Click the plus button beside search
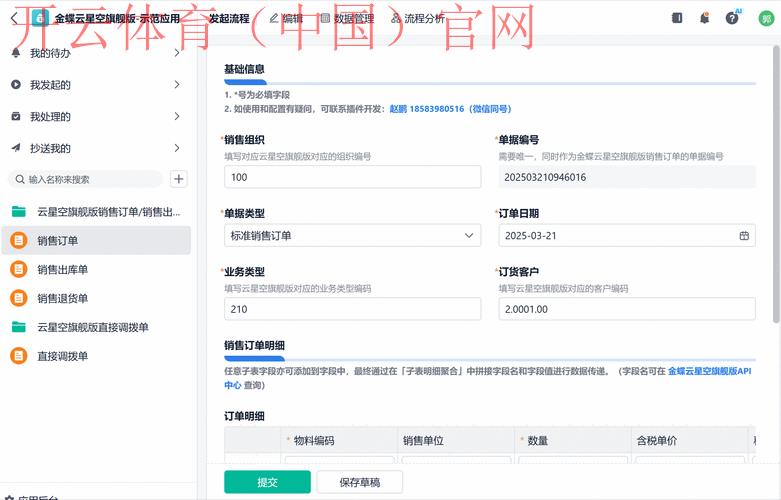Screen dimensions: 781x500 click(179, 179)
